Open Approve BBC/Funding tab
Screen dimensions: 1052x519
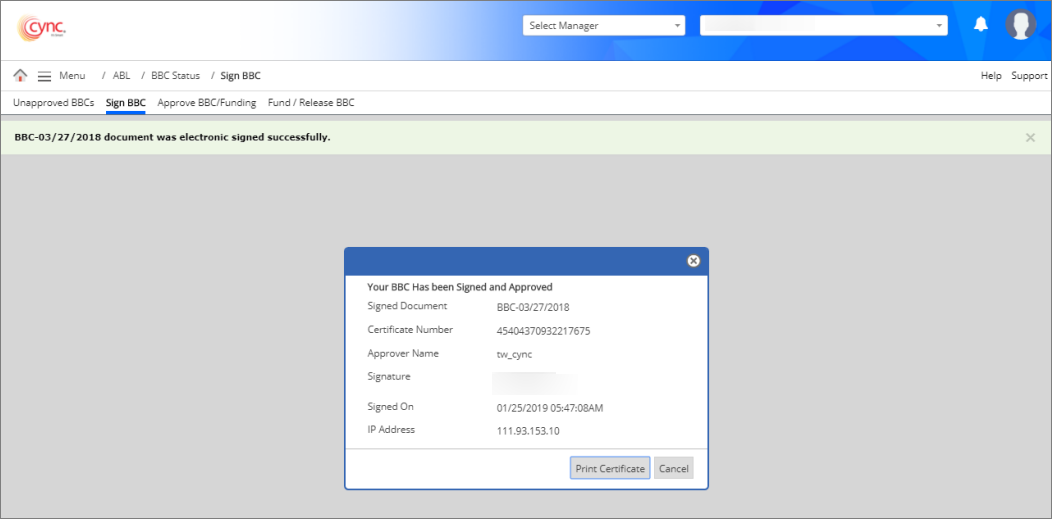(206, 103)
